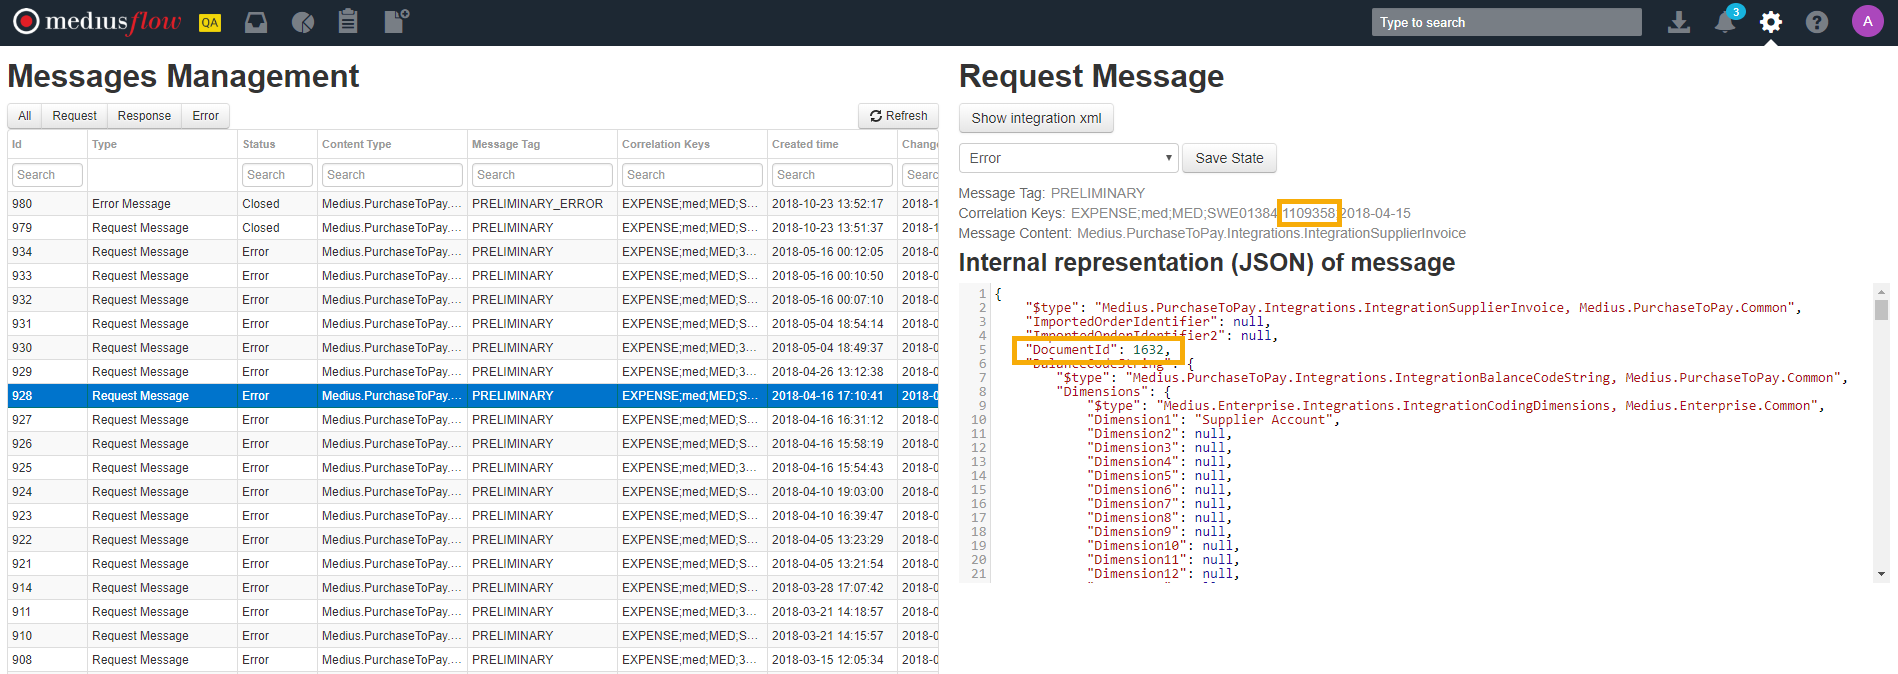Focus the Type to search box
Screen dimensions: 1898x674
pyautogui.click(x=1506, y=22)
